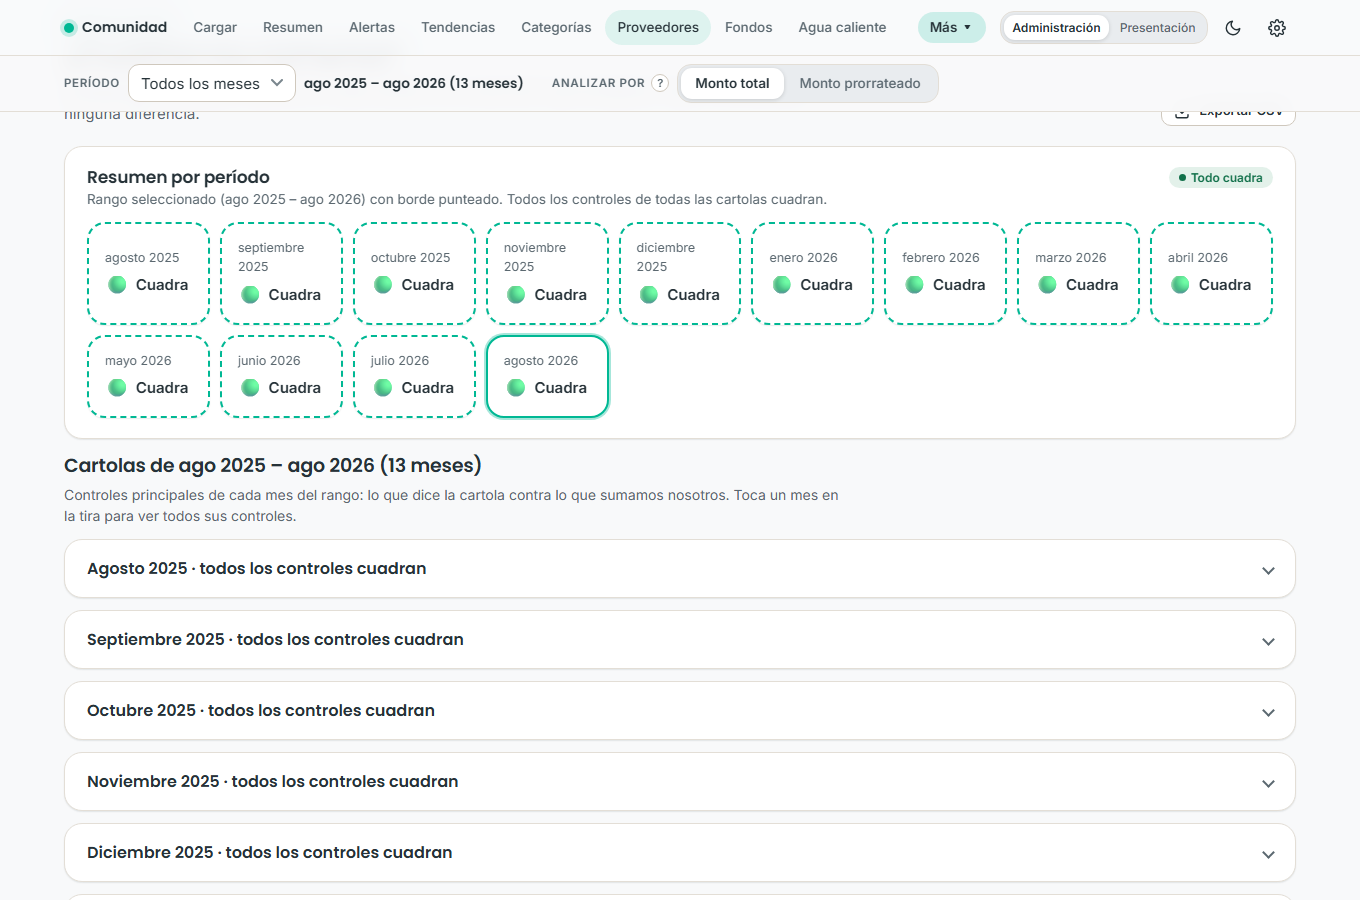Select the marzo 2026 period card

[x=1079, y=273]
